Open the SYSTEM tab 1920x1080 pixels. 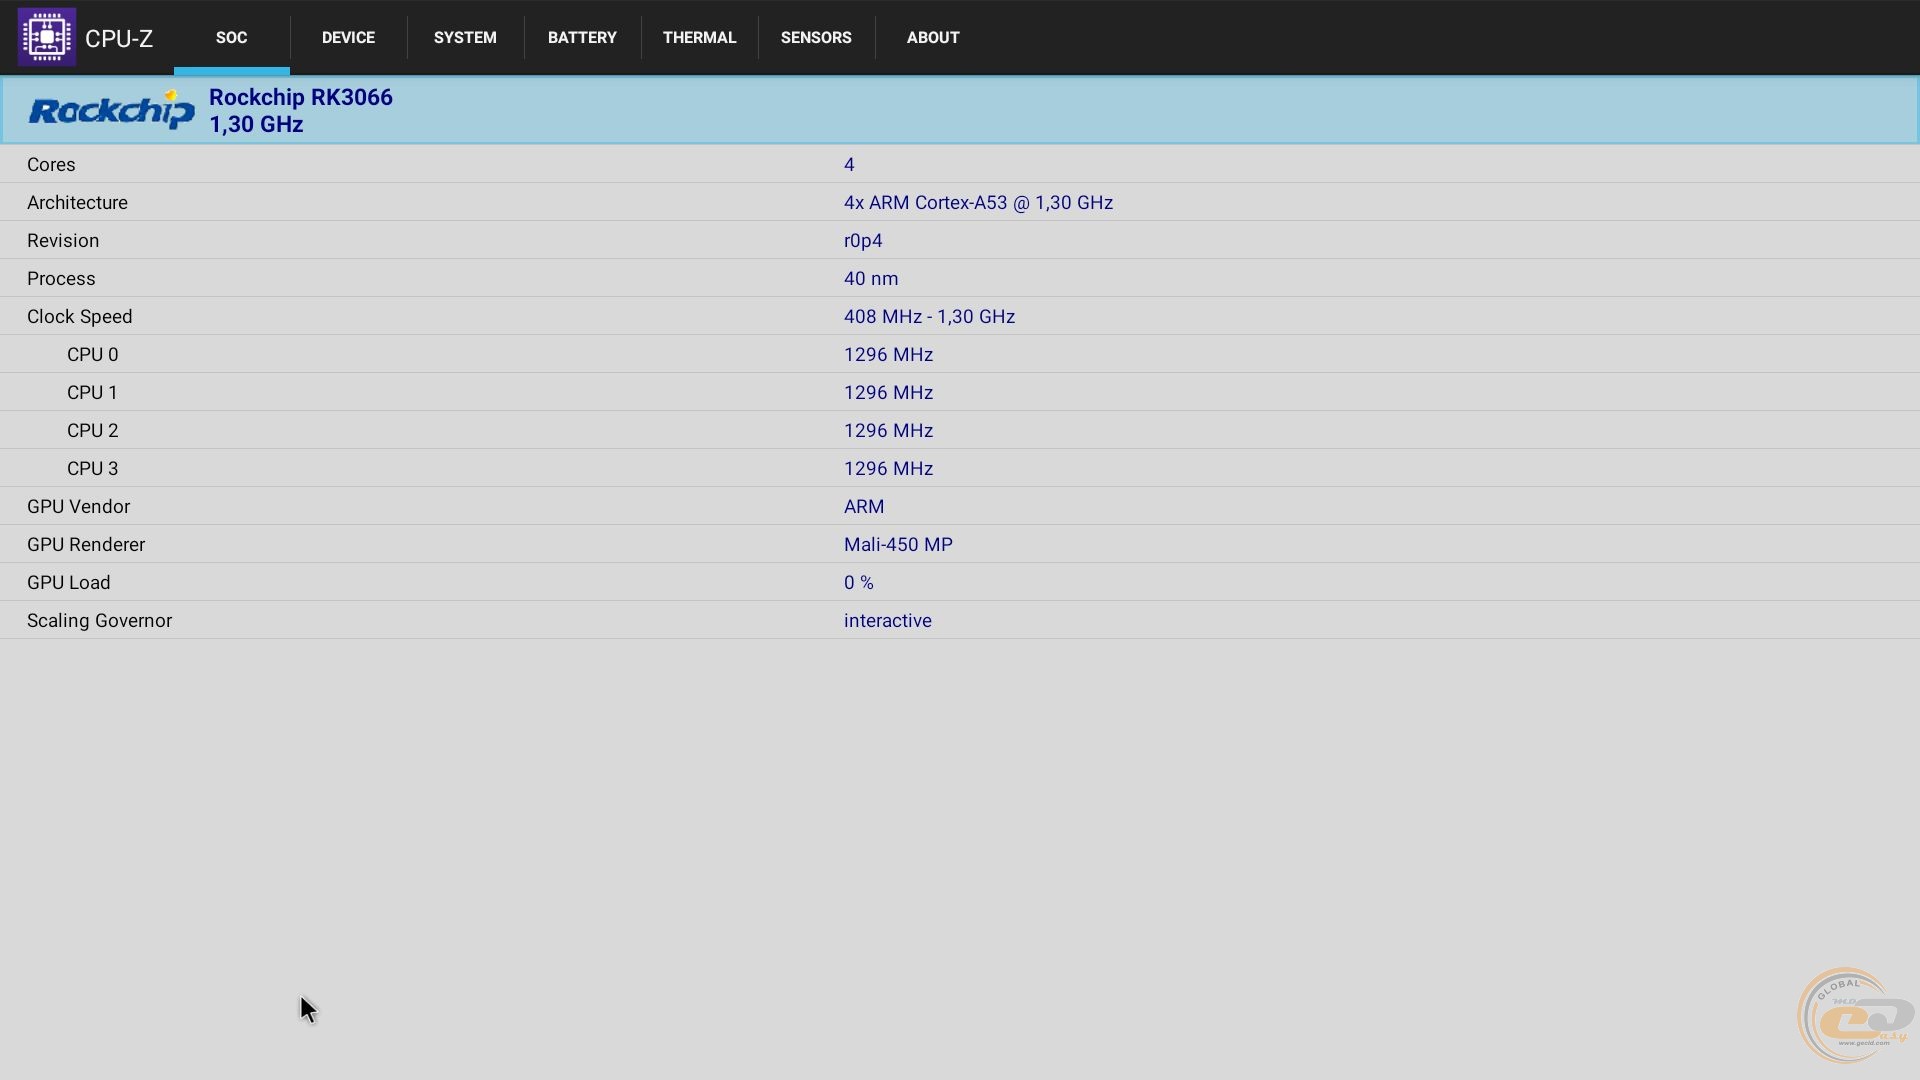pyautogui.click(x=465, y=37)
